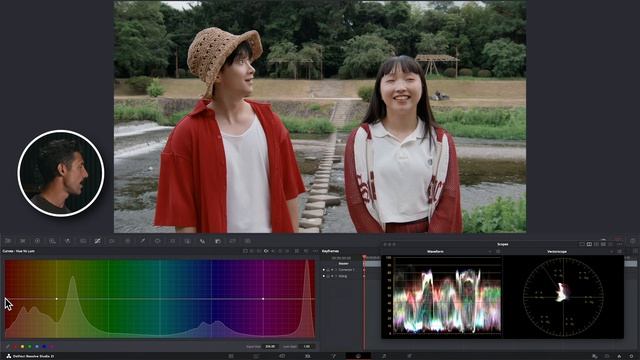The image size is (640, 360).
Task: Open the curves palette options menu
Action: (315, 251)
